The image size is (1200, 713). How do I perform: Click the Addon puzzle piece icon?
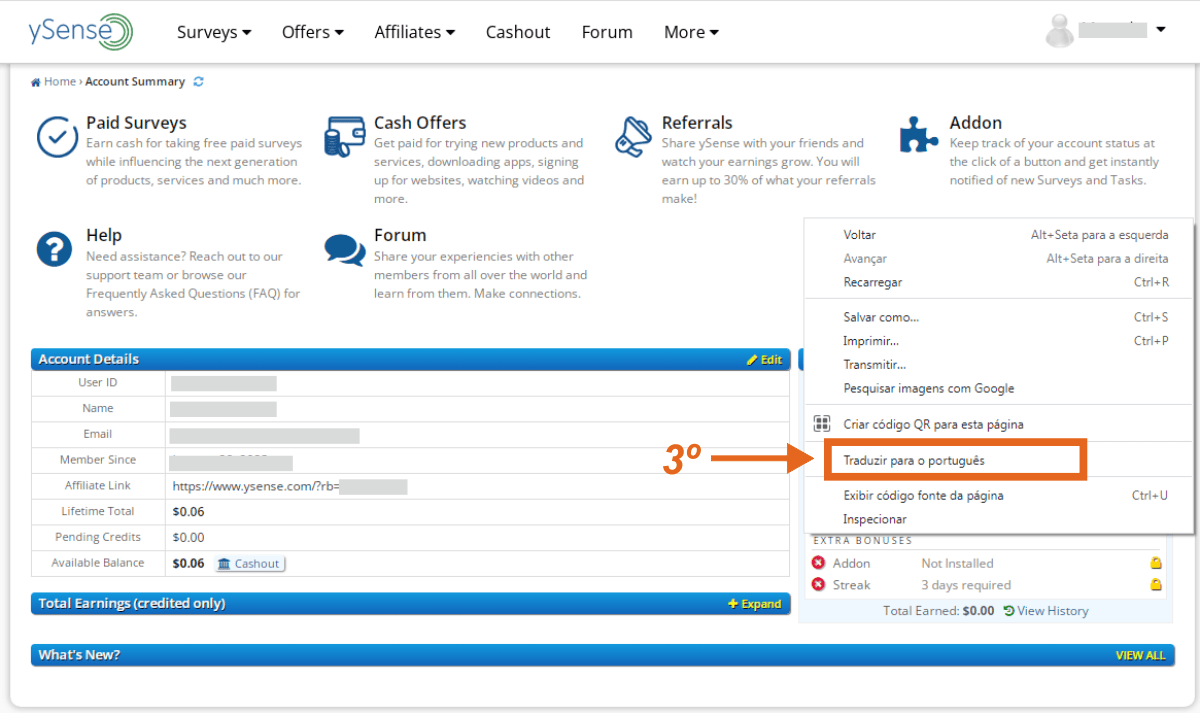(x=919, y=135)
